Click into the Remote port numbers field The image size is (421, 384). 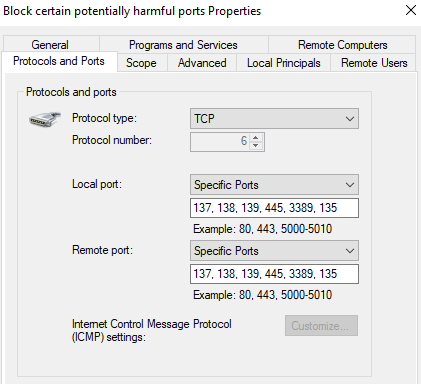tap(274, 274)
